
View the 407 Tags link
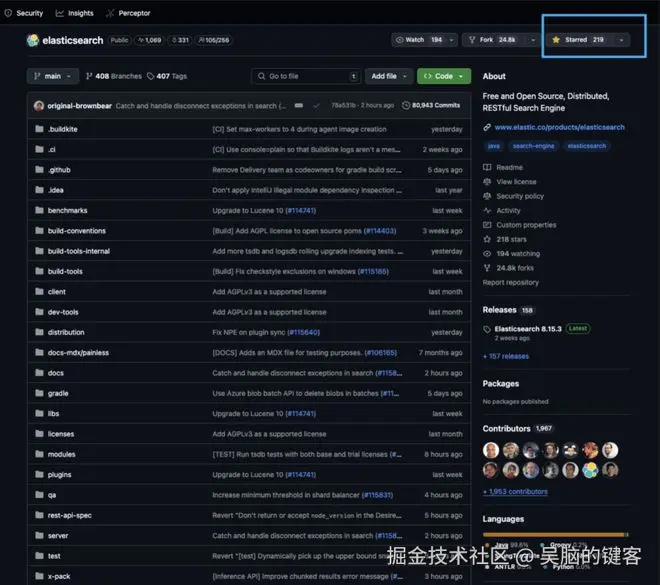click(x=167, y=76)
